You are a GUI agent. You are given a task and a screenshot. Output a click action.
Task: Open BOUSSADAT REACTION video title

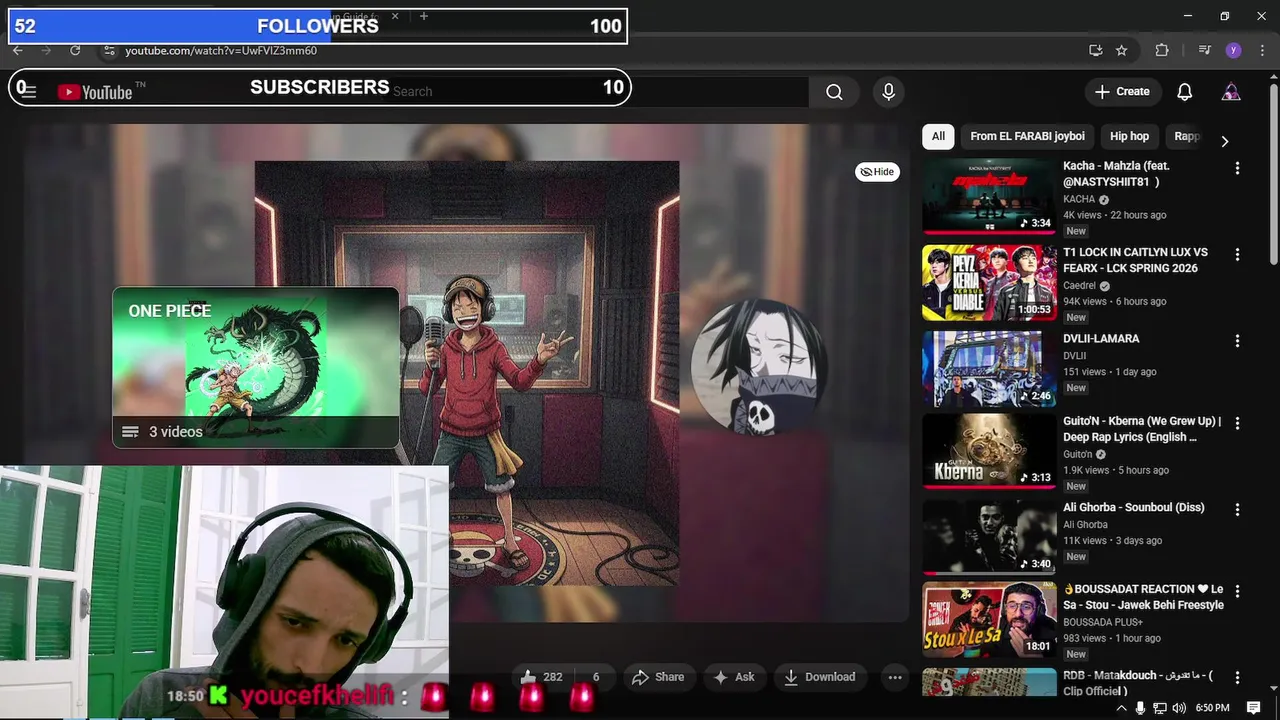tap(1143, 597)
